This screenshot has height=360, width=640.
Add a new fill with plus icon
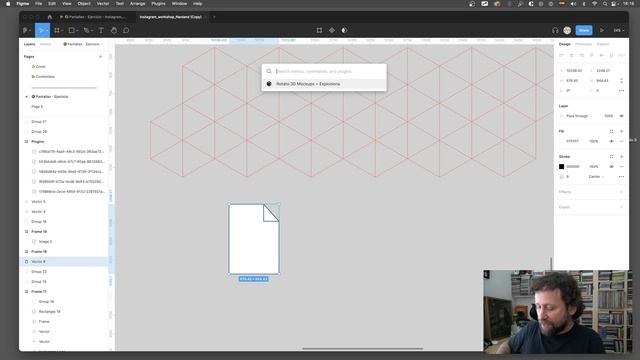click(621, 131)
